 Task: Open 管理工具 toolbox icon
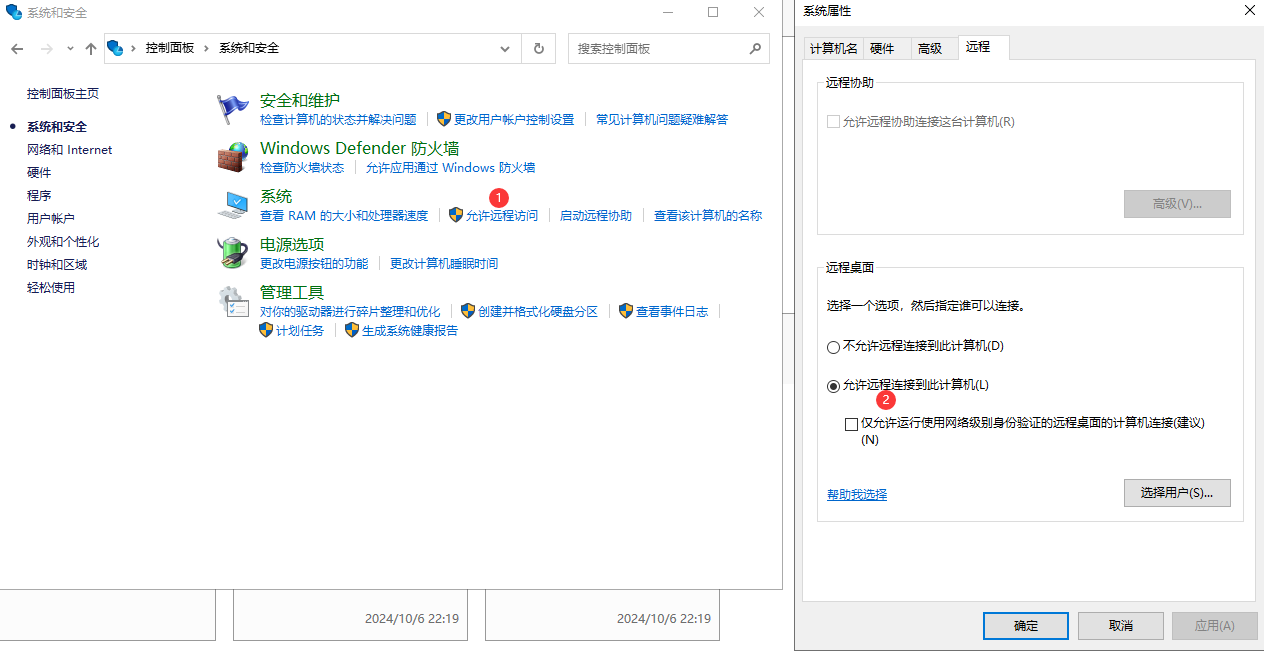tap(232, 301)
